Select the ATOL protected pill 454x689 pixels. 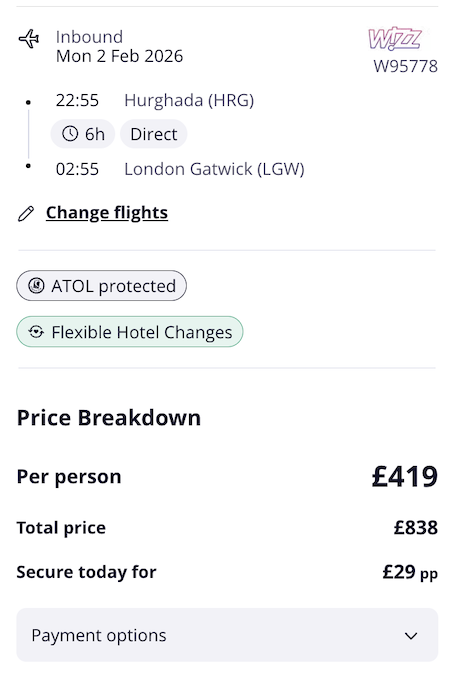[x=102, y=286]
